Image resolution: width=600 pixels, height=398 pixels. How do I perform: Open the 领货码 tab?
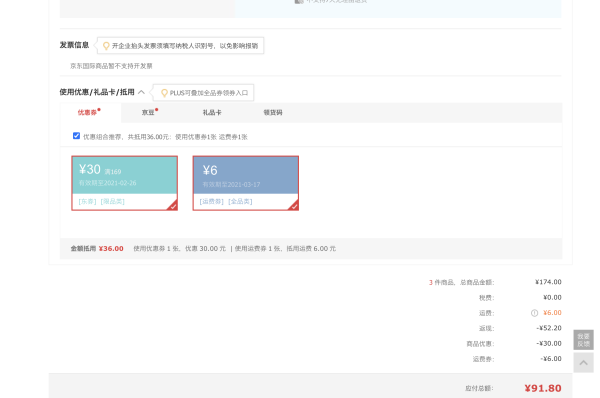(x=273, y=113)
